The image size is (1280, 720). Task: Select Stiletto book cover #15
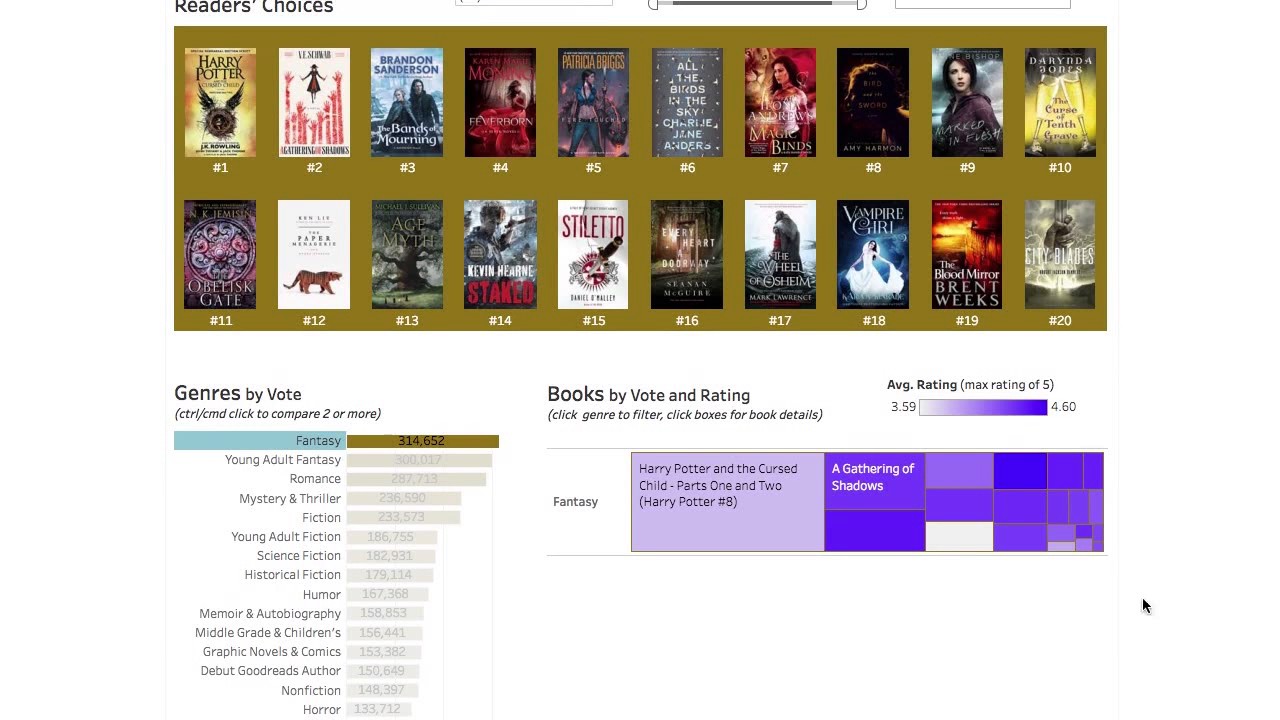coord(594,255)
